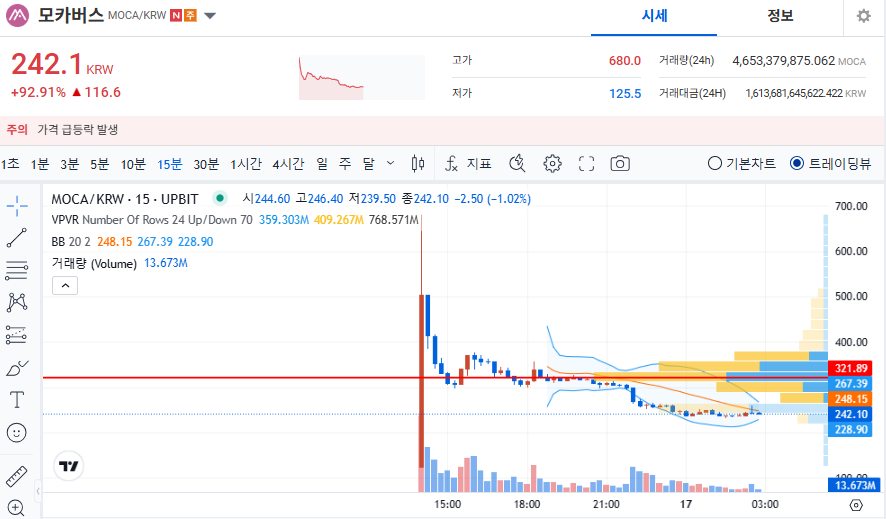Toggle fullscreen chart mode
886x519 pixels.
pyautogui.click(x=587, y=164)
